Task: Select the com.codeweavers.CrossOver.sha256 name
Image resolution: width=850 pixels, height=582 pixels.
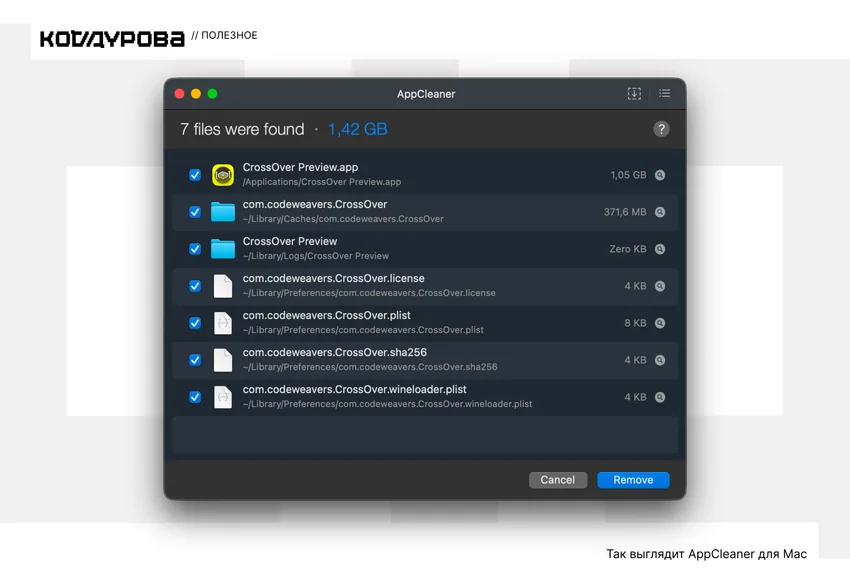Action: 334,352
